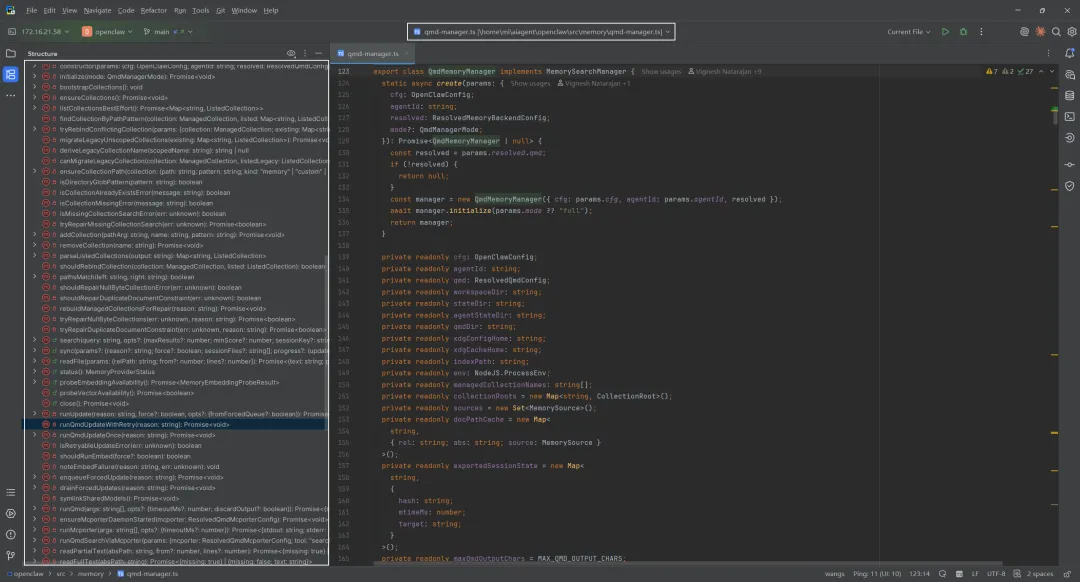1080x582 pixels.
Task: Open the Refactor menu
Action: click(x=153, y=10)
